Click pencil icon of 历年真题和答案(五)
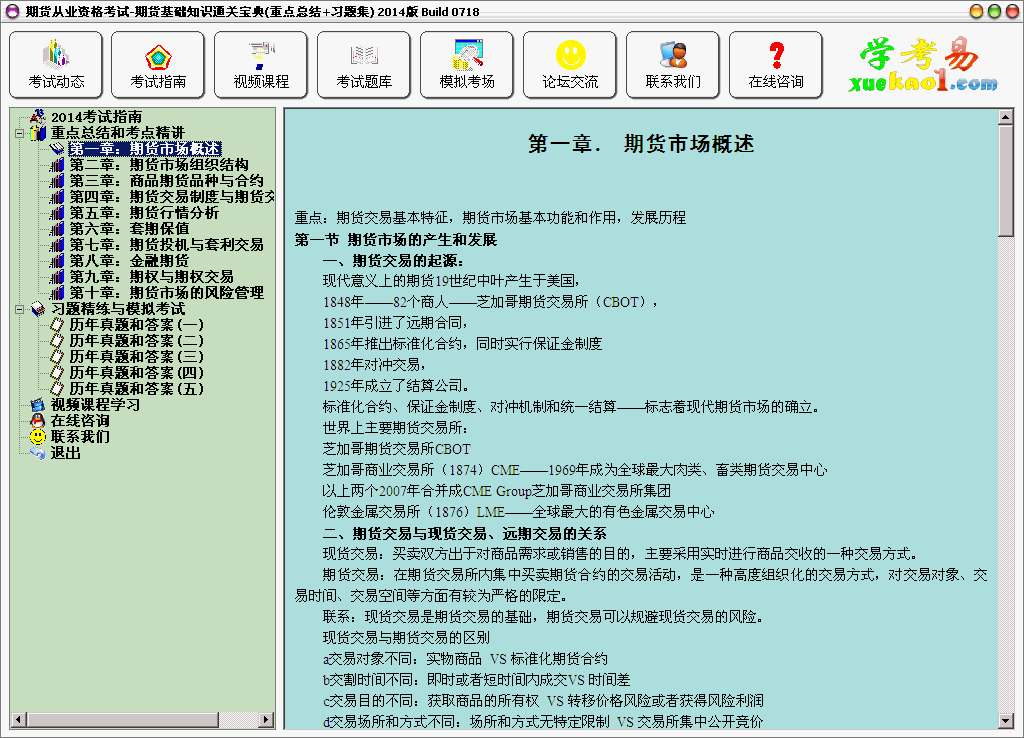Screen dimensions: 1024x738 [57, 389]
